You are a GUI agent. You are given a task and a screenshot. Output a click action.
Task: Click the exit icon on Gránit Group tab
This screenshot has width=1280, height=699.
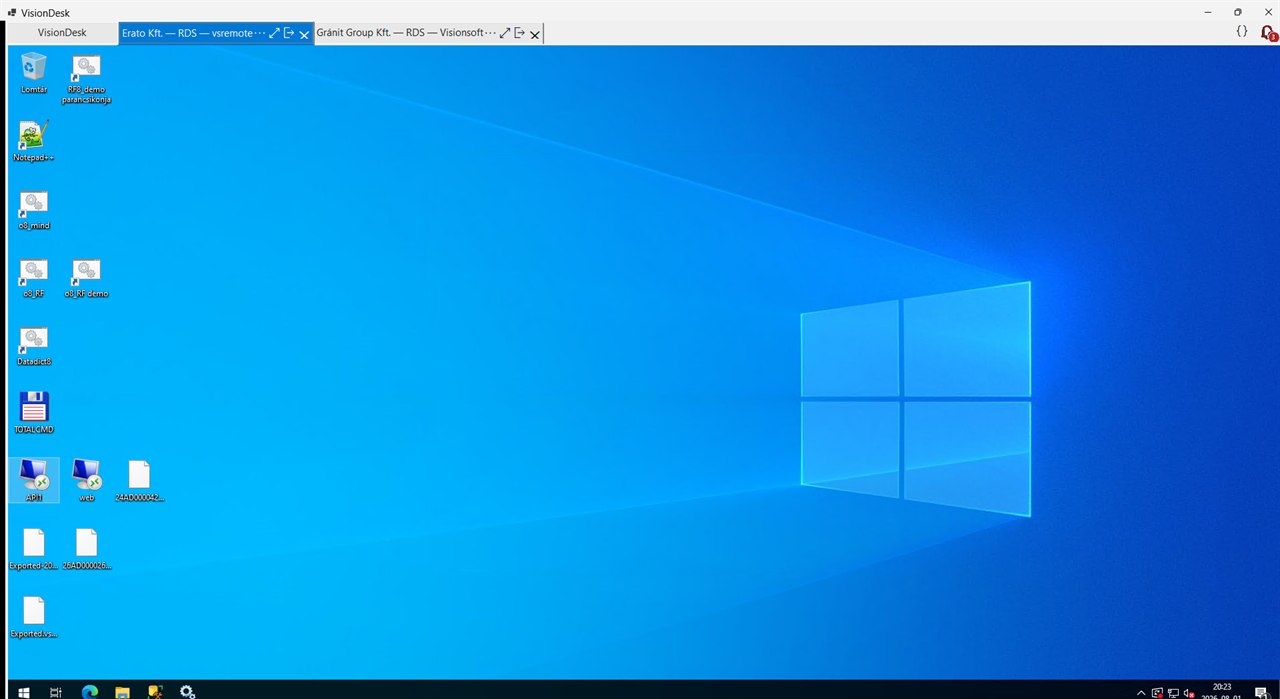pyautogui.click(x=520, y=33)
